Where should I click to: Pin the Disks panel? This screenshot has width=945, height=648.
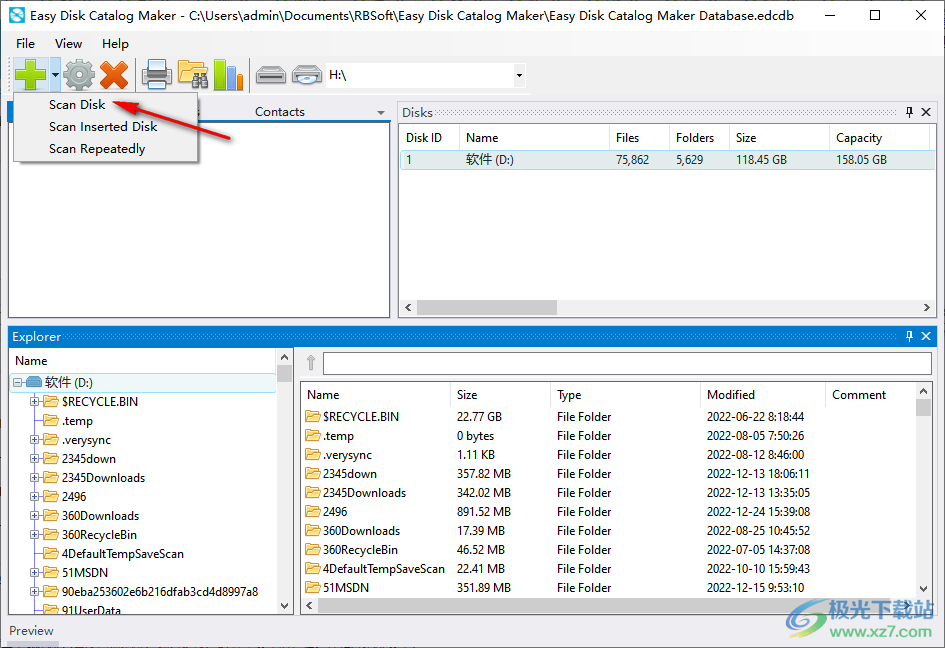[x=909, y=112]
